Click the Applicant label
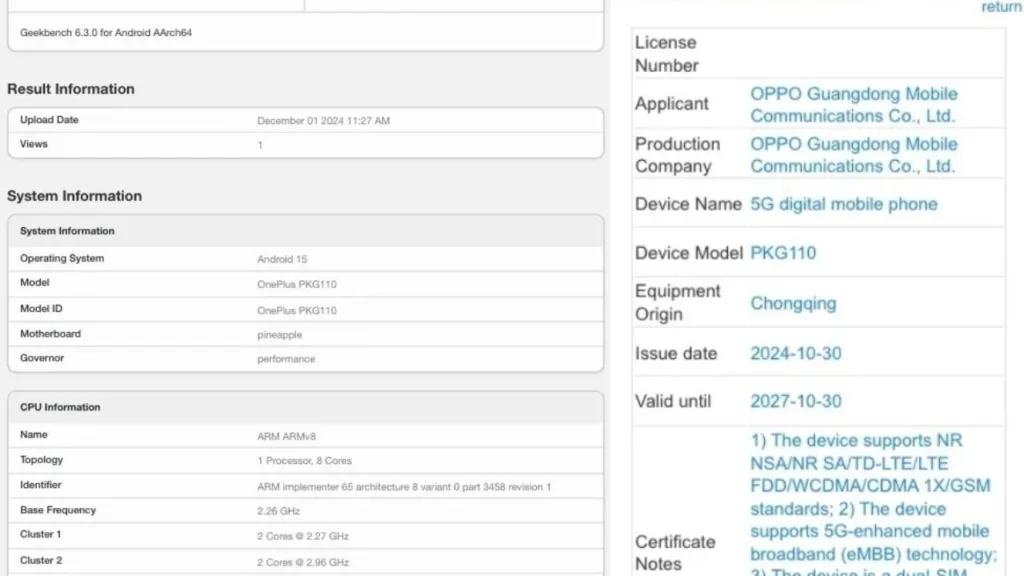The width and height of the screenshot is (1024, 576). tap(671, 104)
